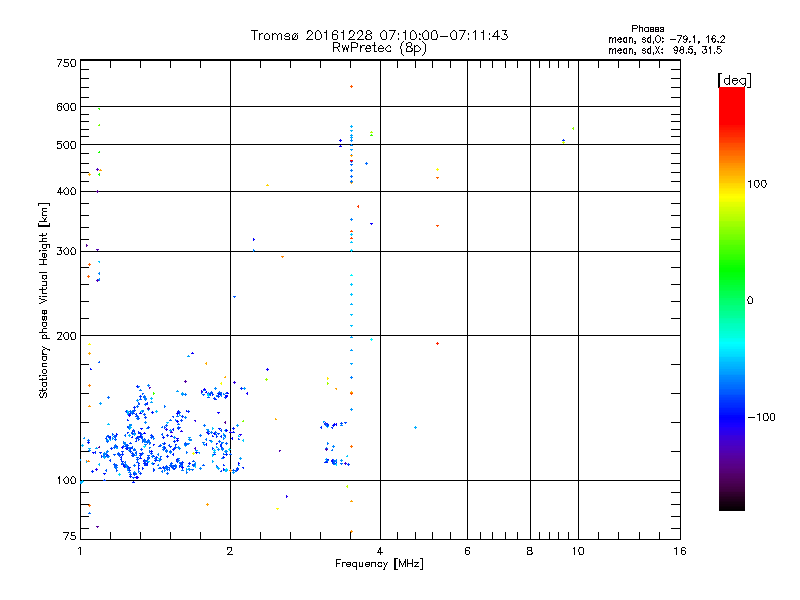
Task: Click the y-axis tick label '300'
Action: [x=66, y=251]
